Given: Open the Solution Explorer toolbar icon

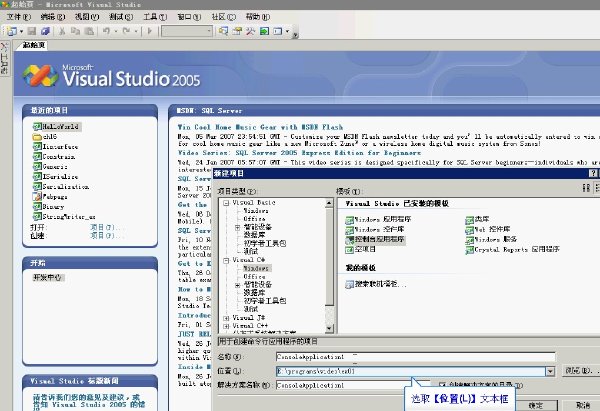Looking at the screenshot, I should pos(223,31).
